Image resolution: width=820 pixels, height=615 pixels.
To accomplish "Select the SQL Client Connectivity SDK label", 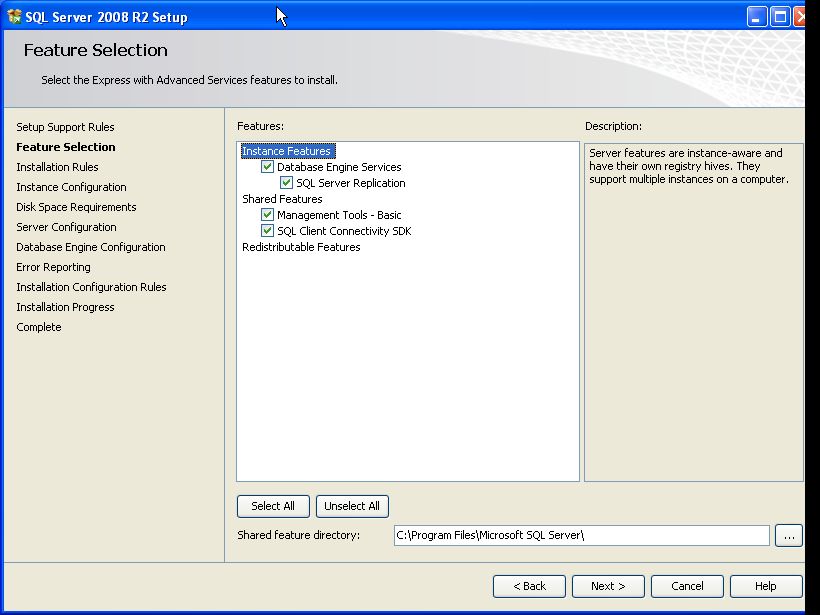I will click(344, 231).
